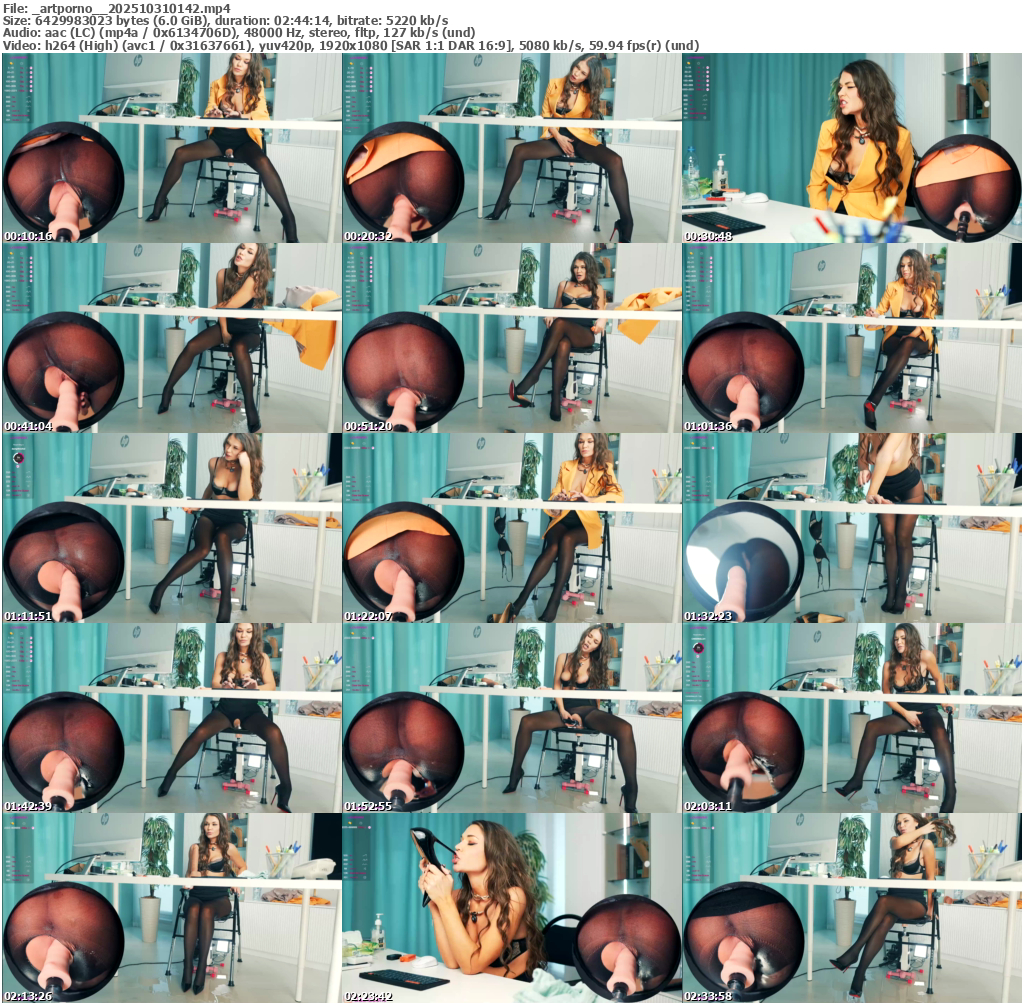Choose the thumbnail at 01:42:39

tap(172, 718)
